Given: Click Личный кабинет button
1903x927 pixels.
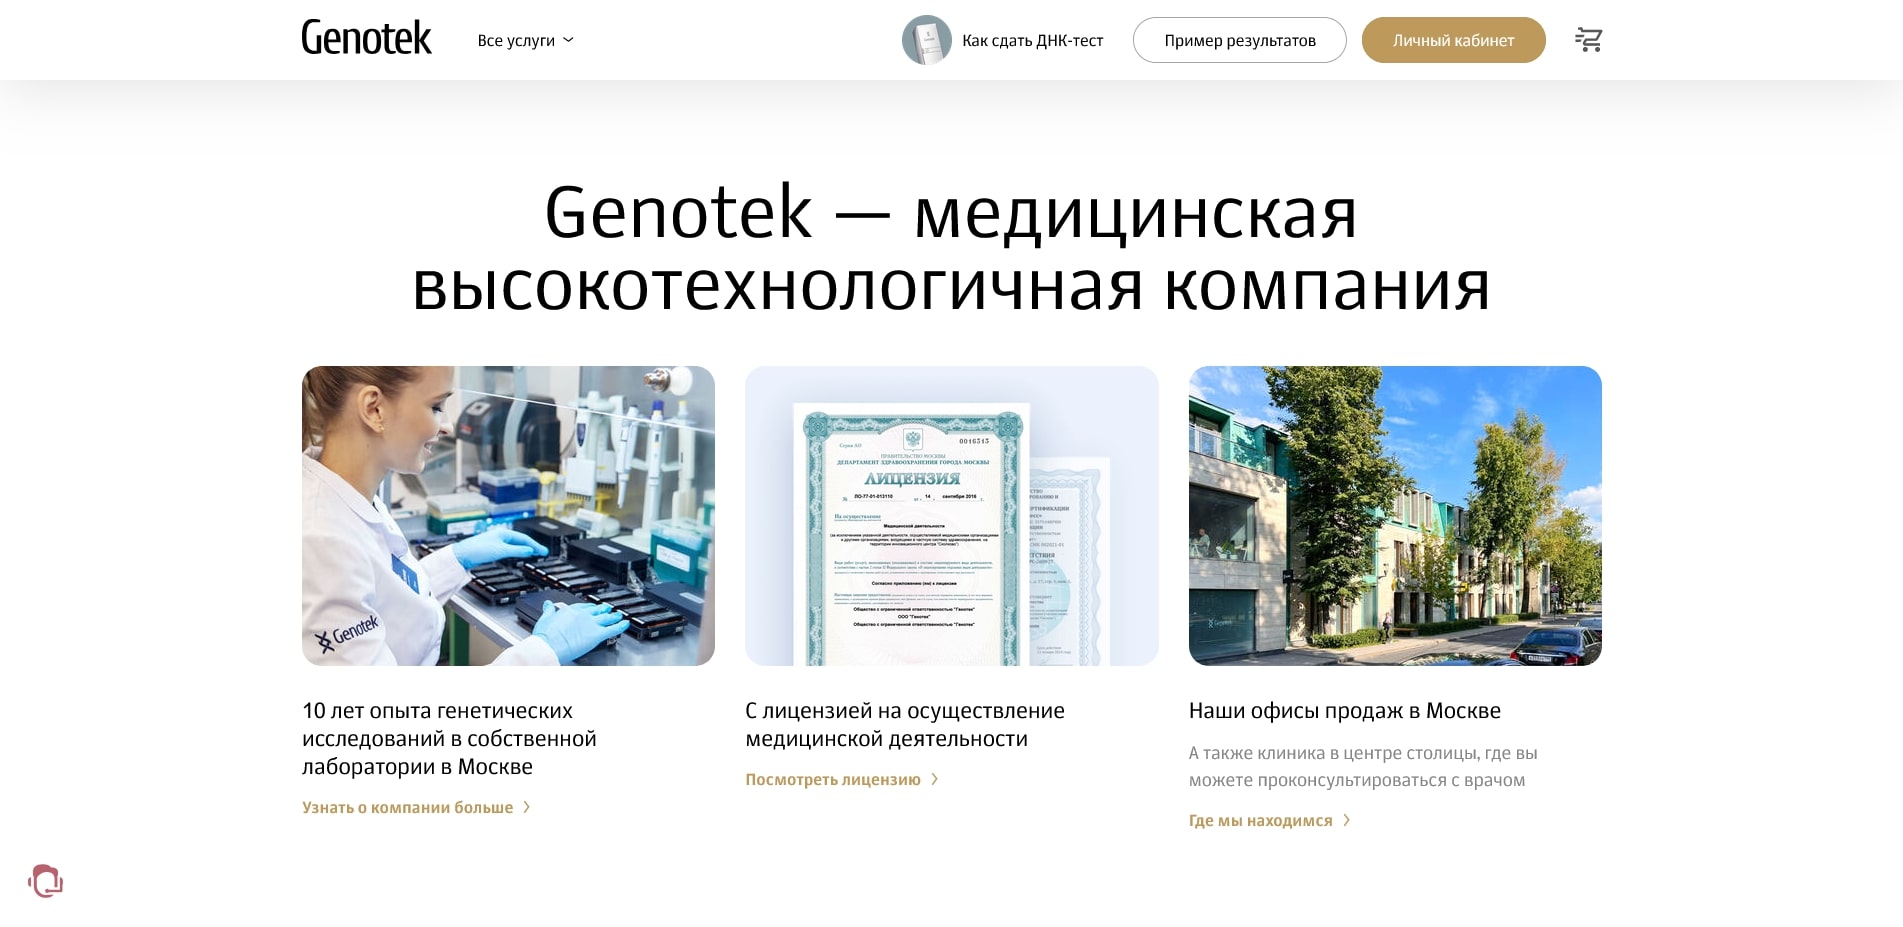Looking at the screenshot, I should 1453,40.
